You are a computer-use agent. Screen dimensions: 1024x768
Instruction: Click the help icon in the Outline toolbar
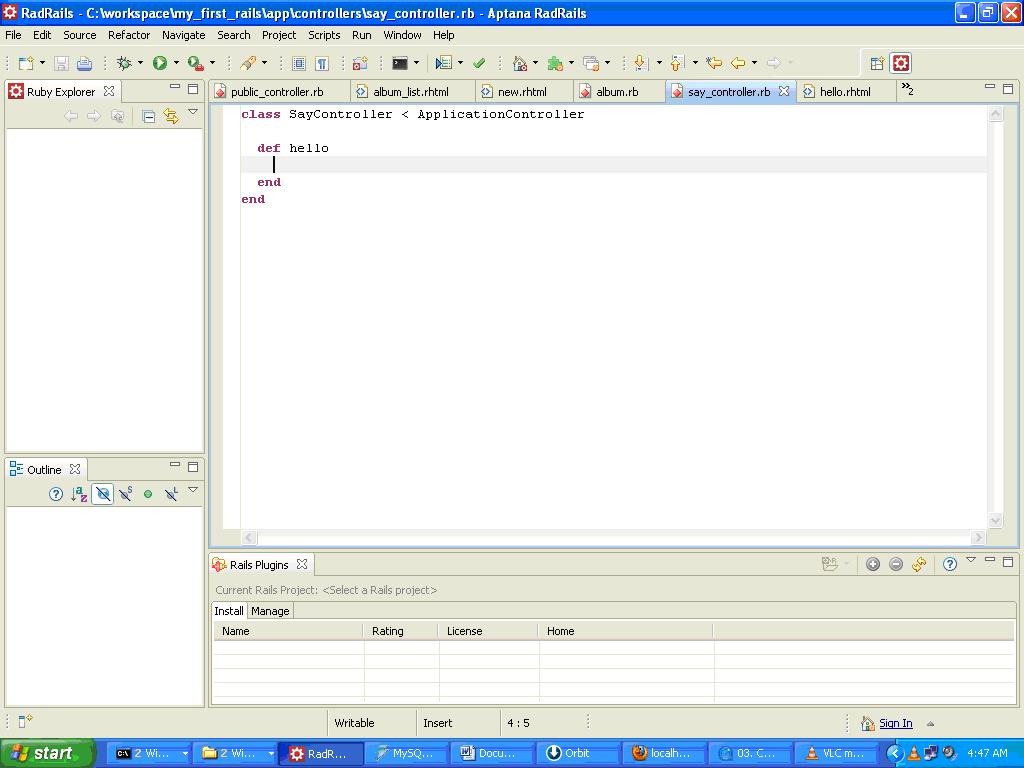tap(55, 493)
